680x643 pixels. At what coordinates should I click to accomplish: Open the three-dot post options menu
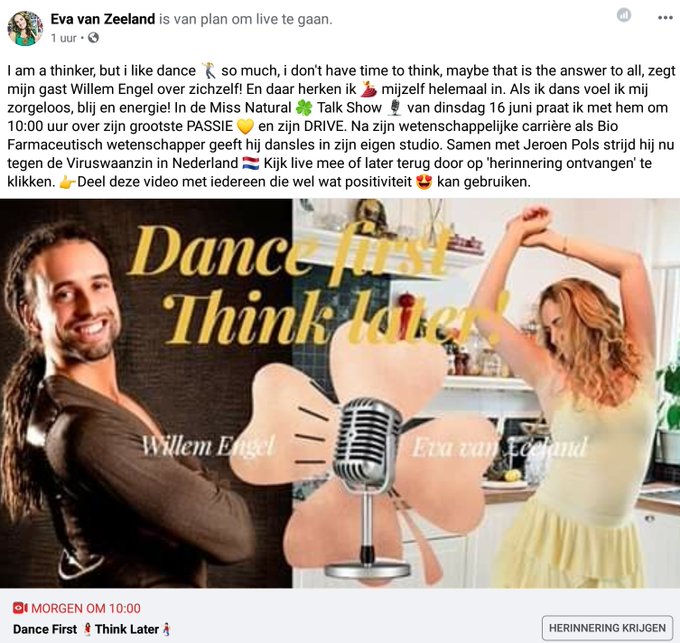coord(665,18)
